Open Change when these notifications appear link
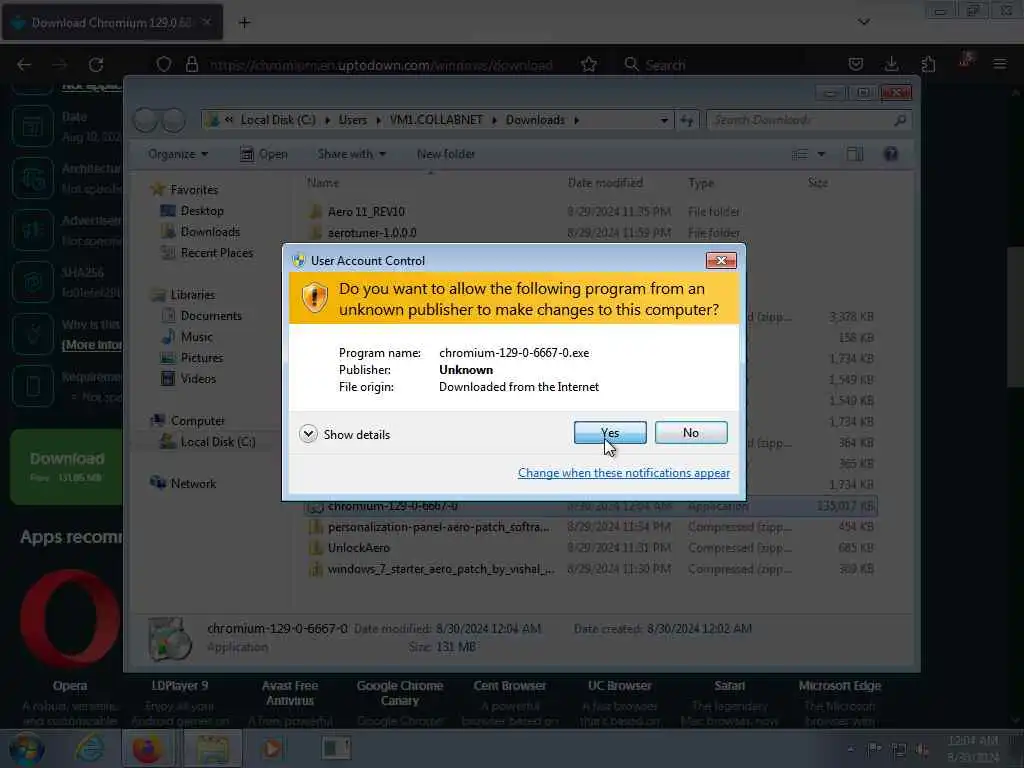 click(624, 473)
